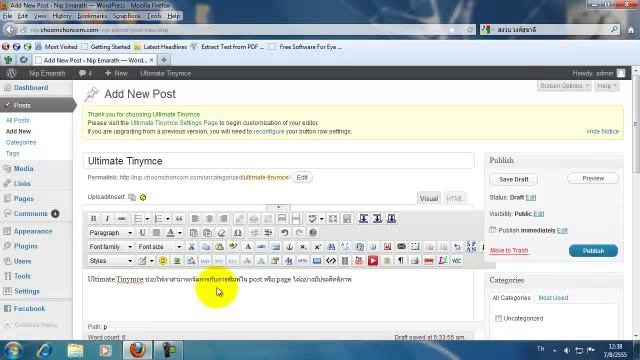Insert smiley emoticon

click(x=163, y=260)
